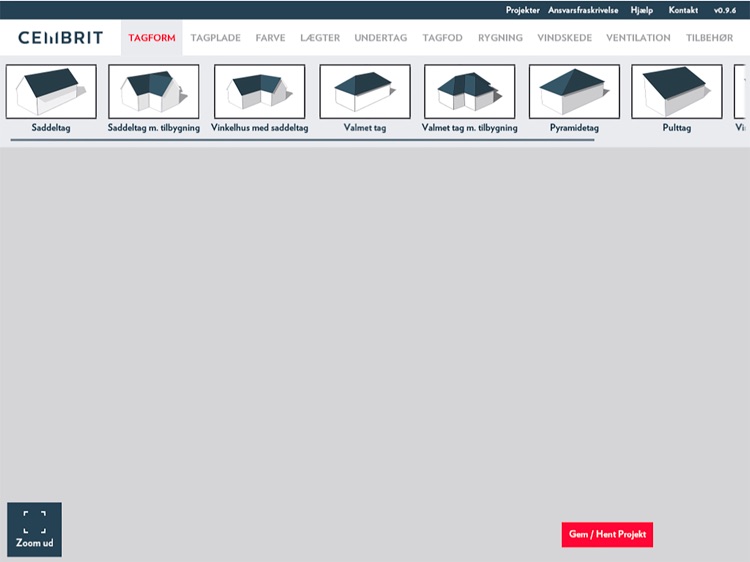
Task: Switch to the TAGPLADE tab
Action: tap(215, 38)
